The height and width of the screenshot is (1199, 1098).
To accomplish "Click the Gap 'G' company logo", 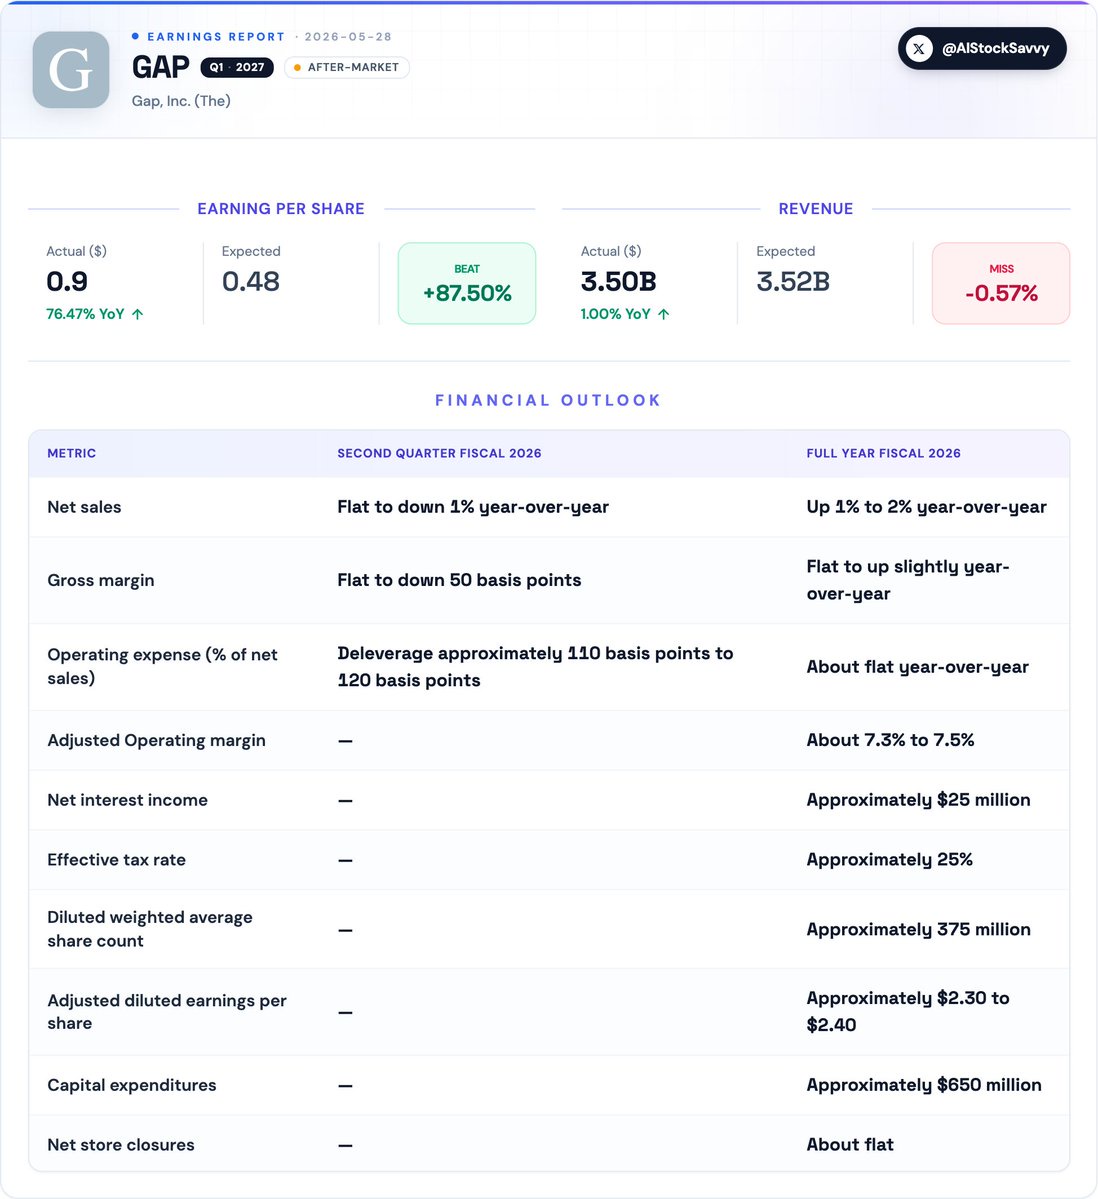I will click(x=70, y=70).
